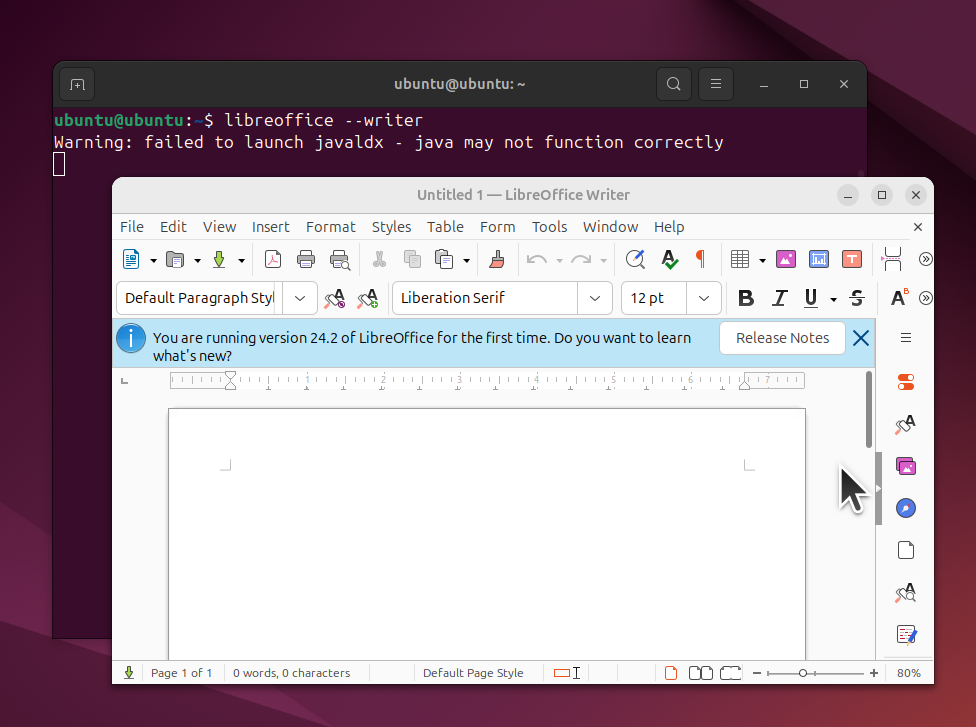Open the Styles menu

(392, 227)
